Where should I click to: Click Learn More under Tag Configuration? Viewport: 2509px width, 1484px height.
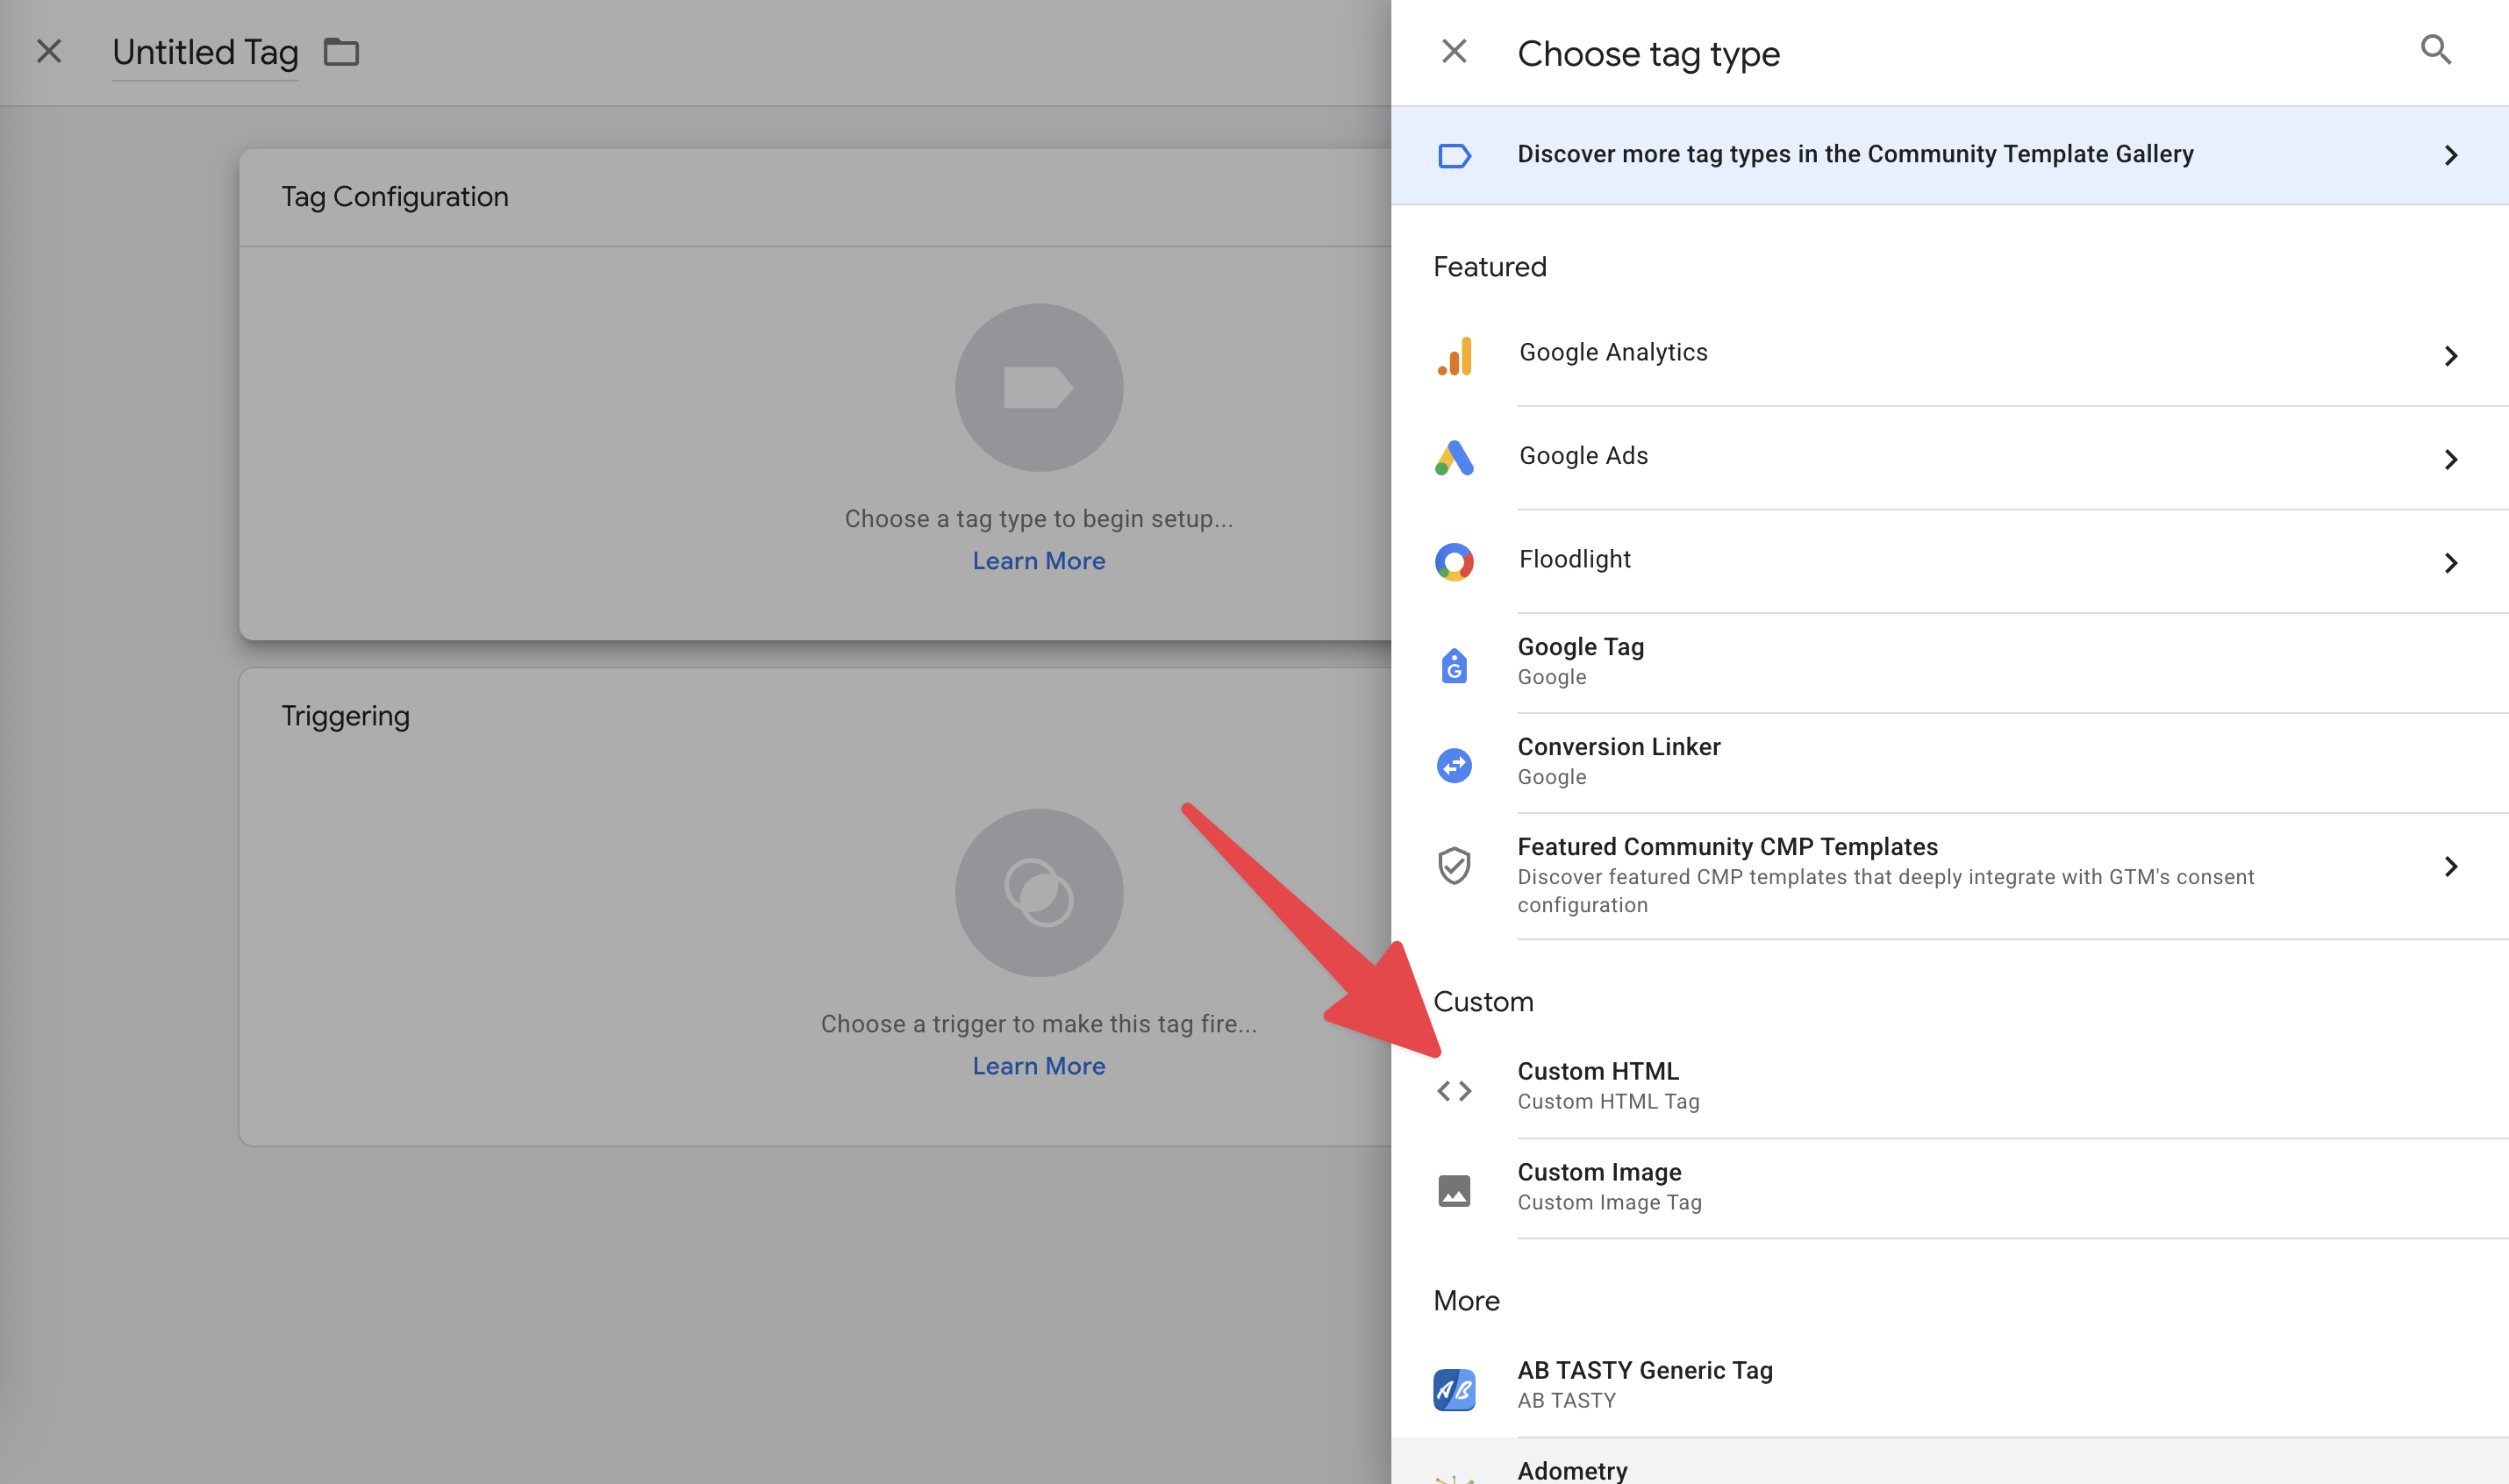click(1038, 561)
